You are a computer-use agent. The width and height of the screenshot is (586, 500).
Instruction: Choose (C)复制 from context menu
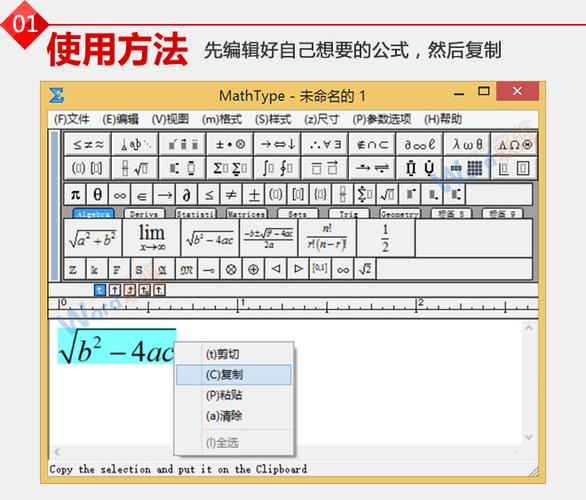pos(234,374)
